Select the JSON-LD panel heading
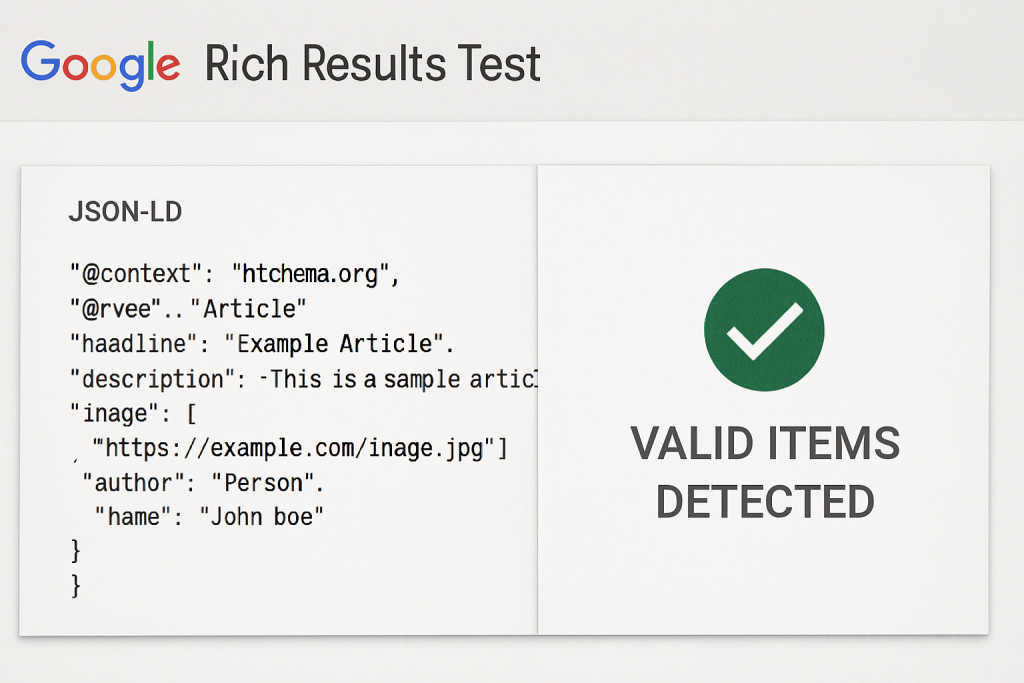This screenshot has width=1024, height=683. (x=125, y=212)
